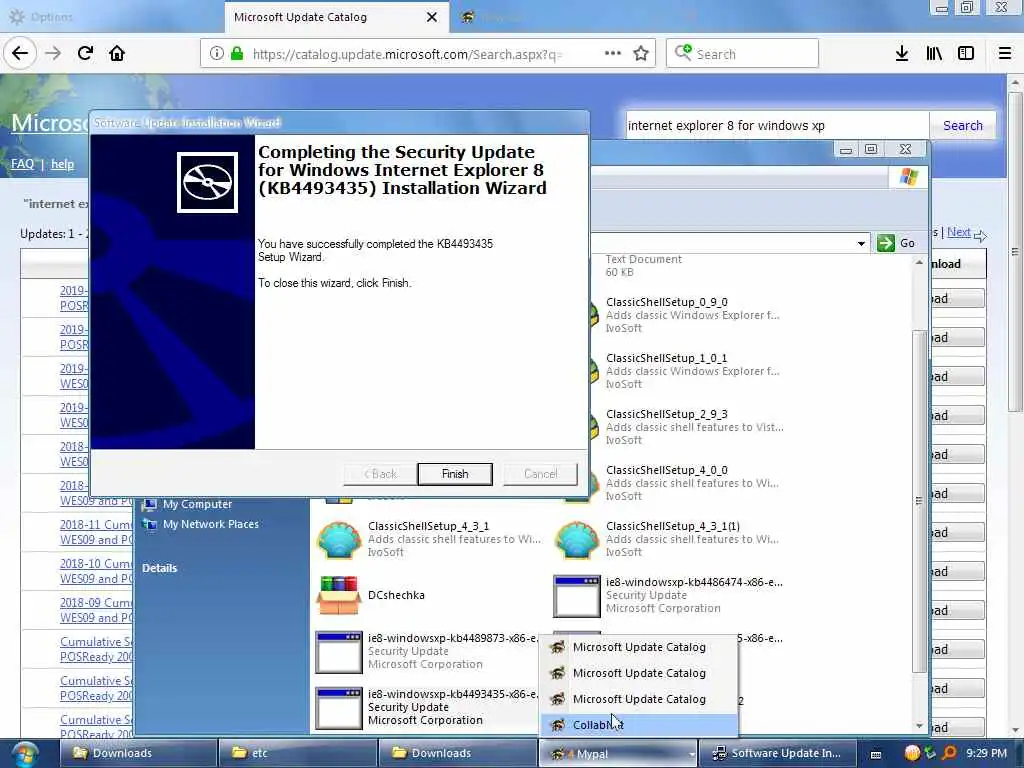Image resolution: width=1024 pixels, height=768 pixels.
Task: Open Mypal taskbar group button
Action: (x=618, y=754)
